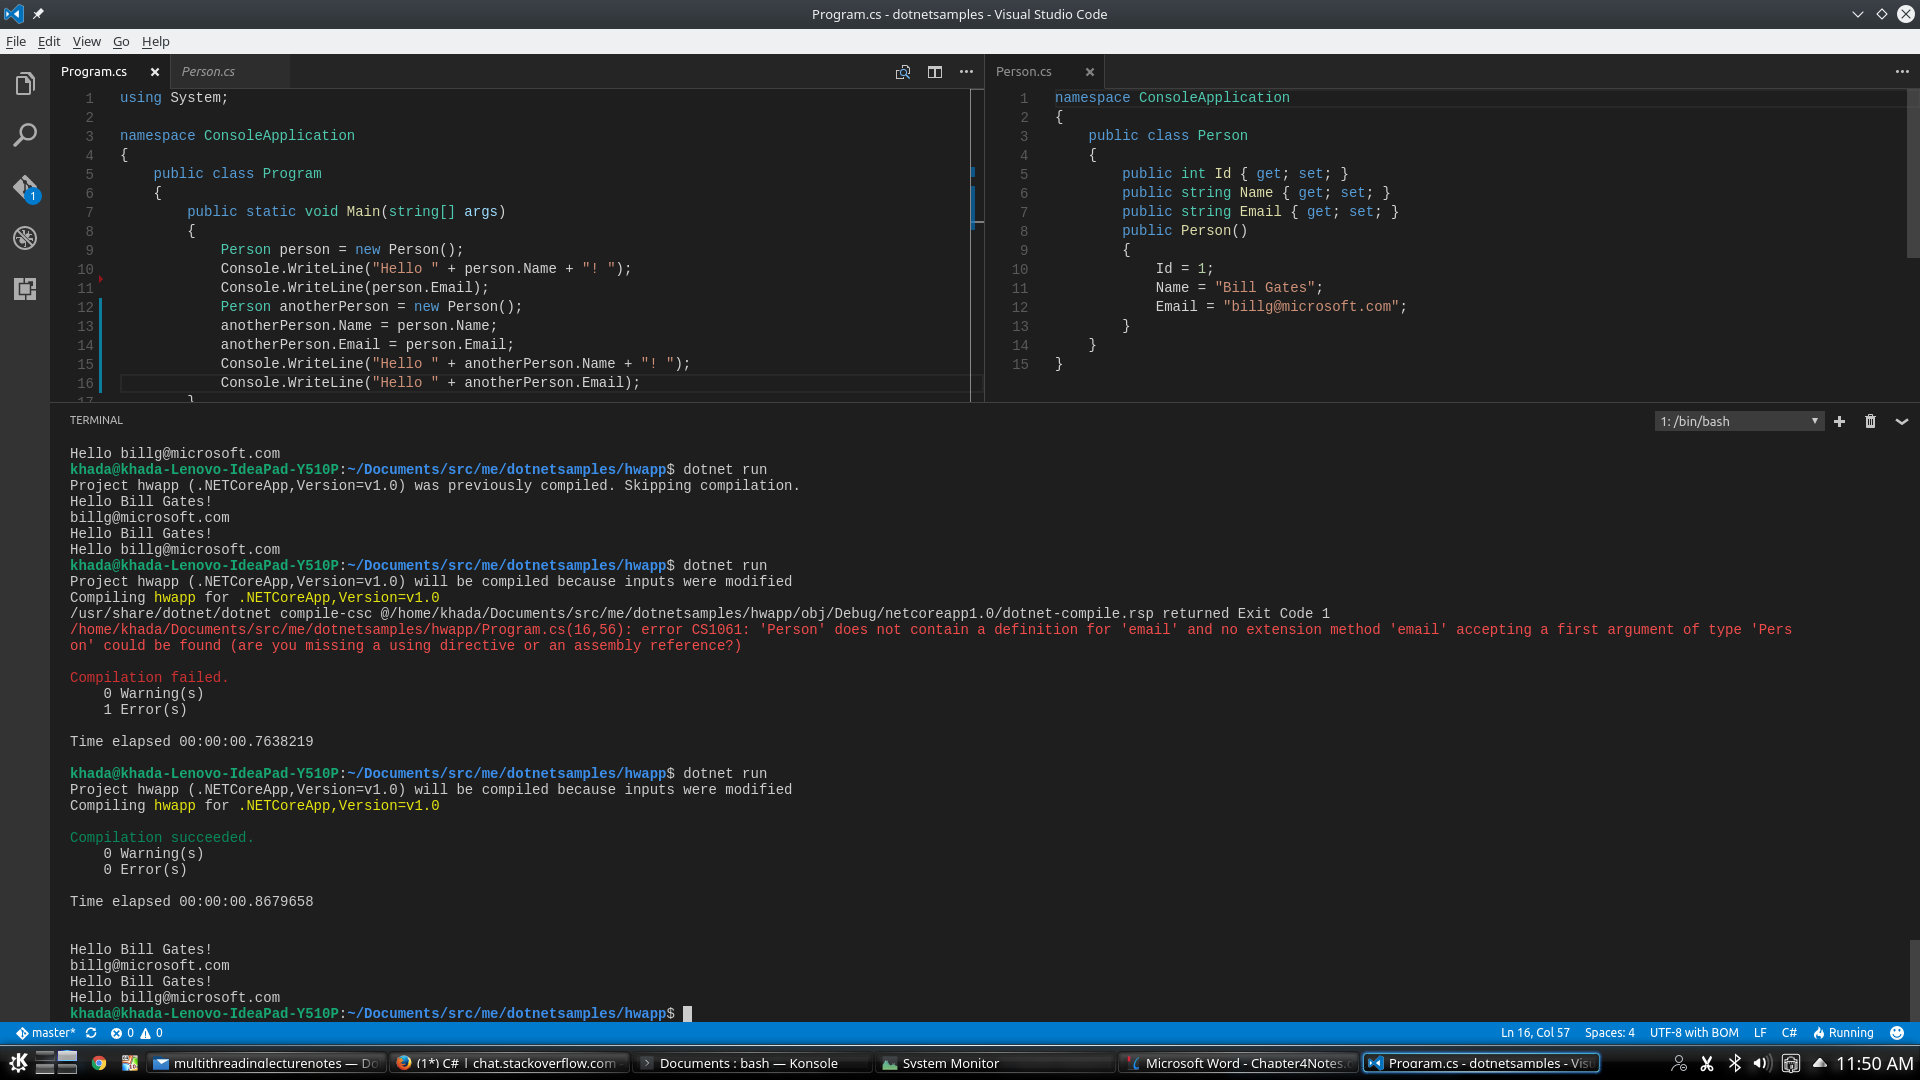Switch to the Microsoft Word Chapter4Notes window
This screenshot has height=1080, width=1920.
click(1239, 1063)
